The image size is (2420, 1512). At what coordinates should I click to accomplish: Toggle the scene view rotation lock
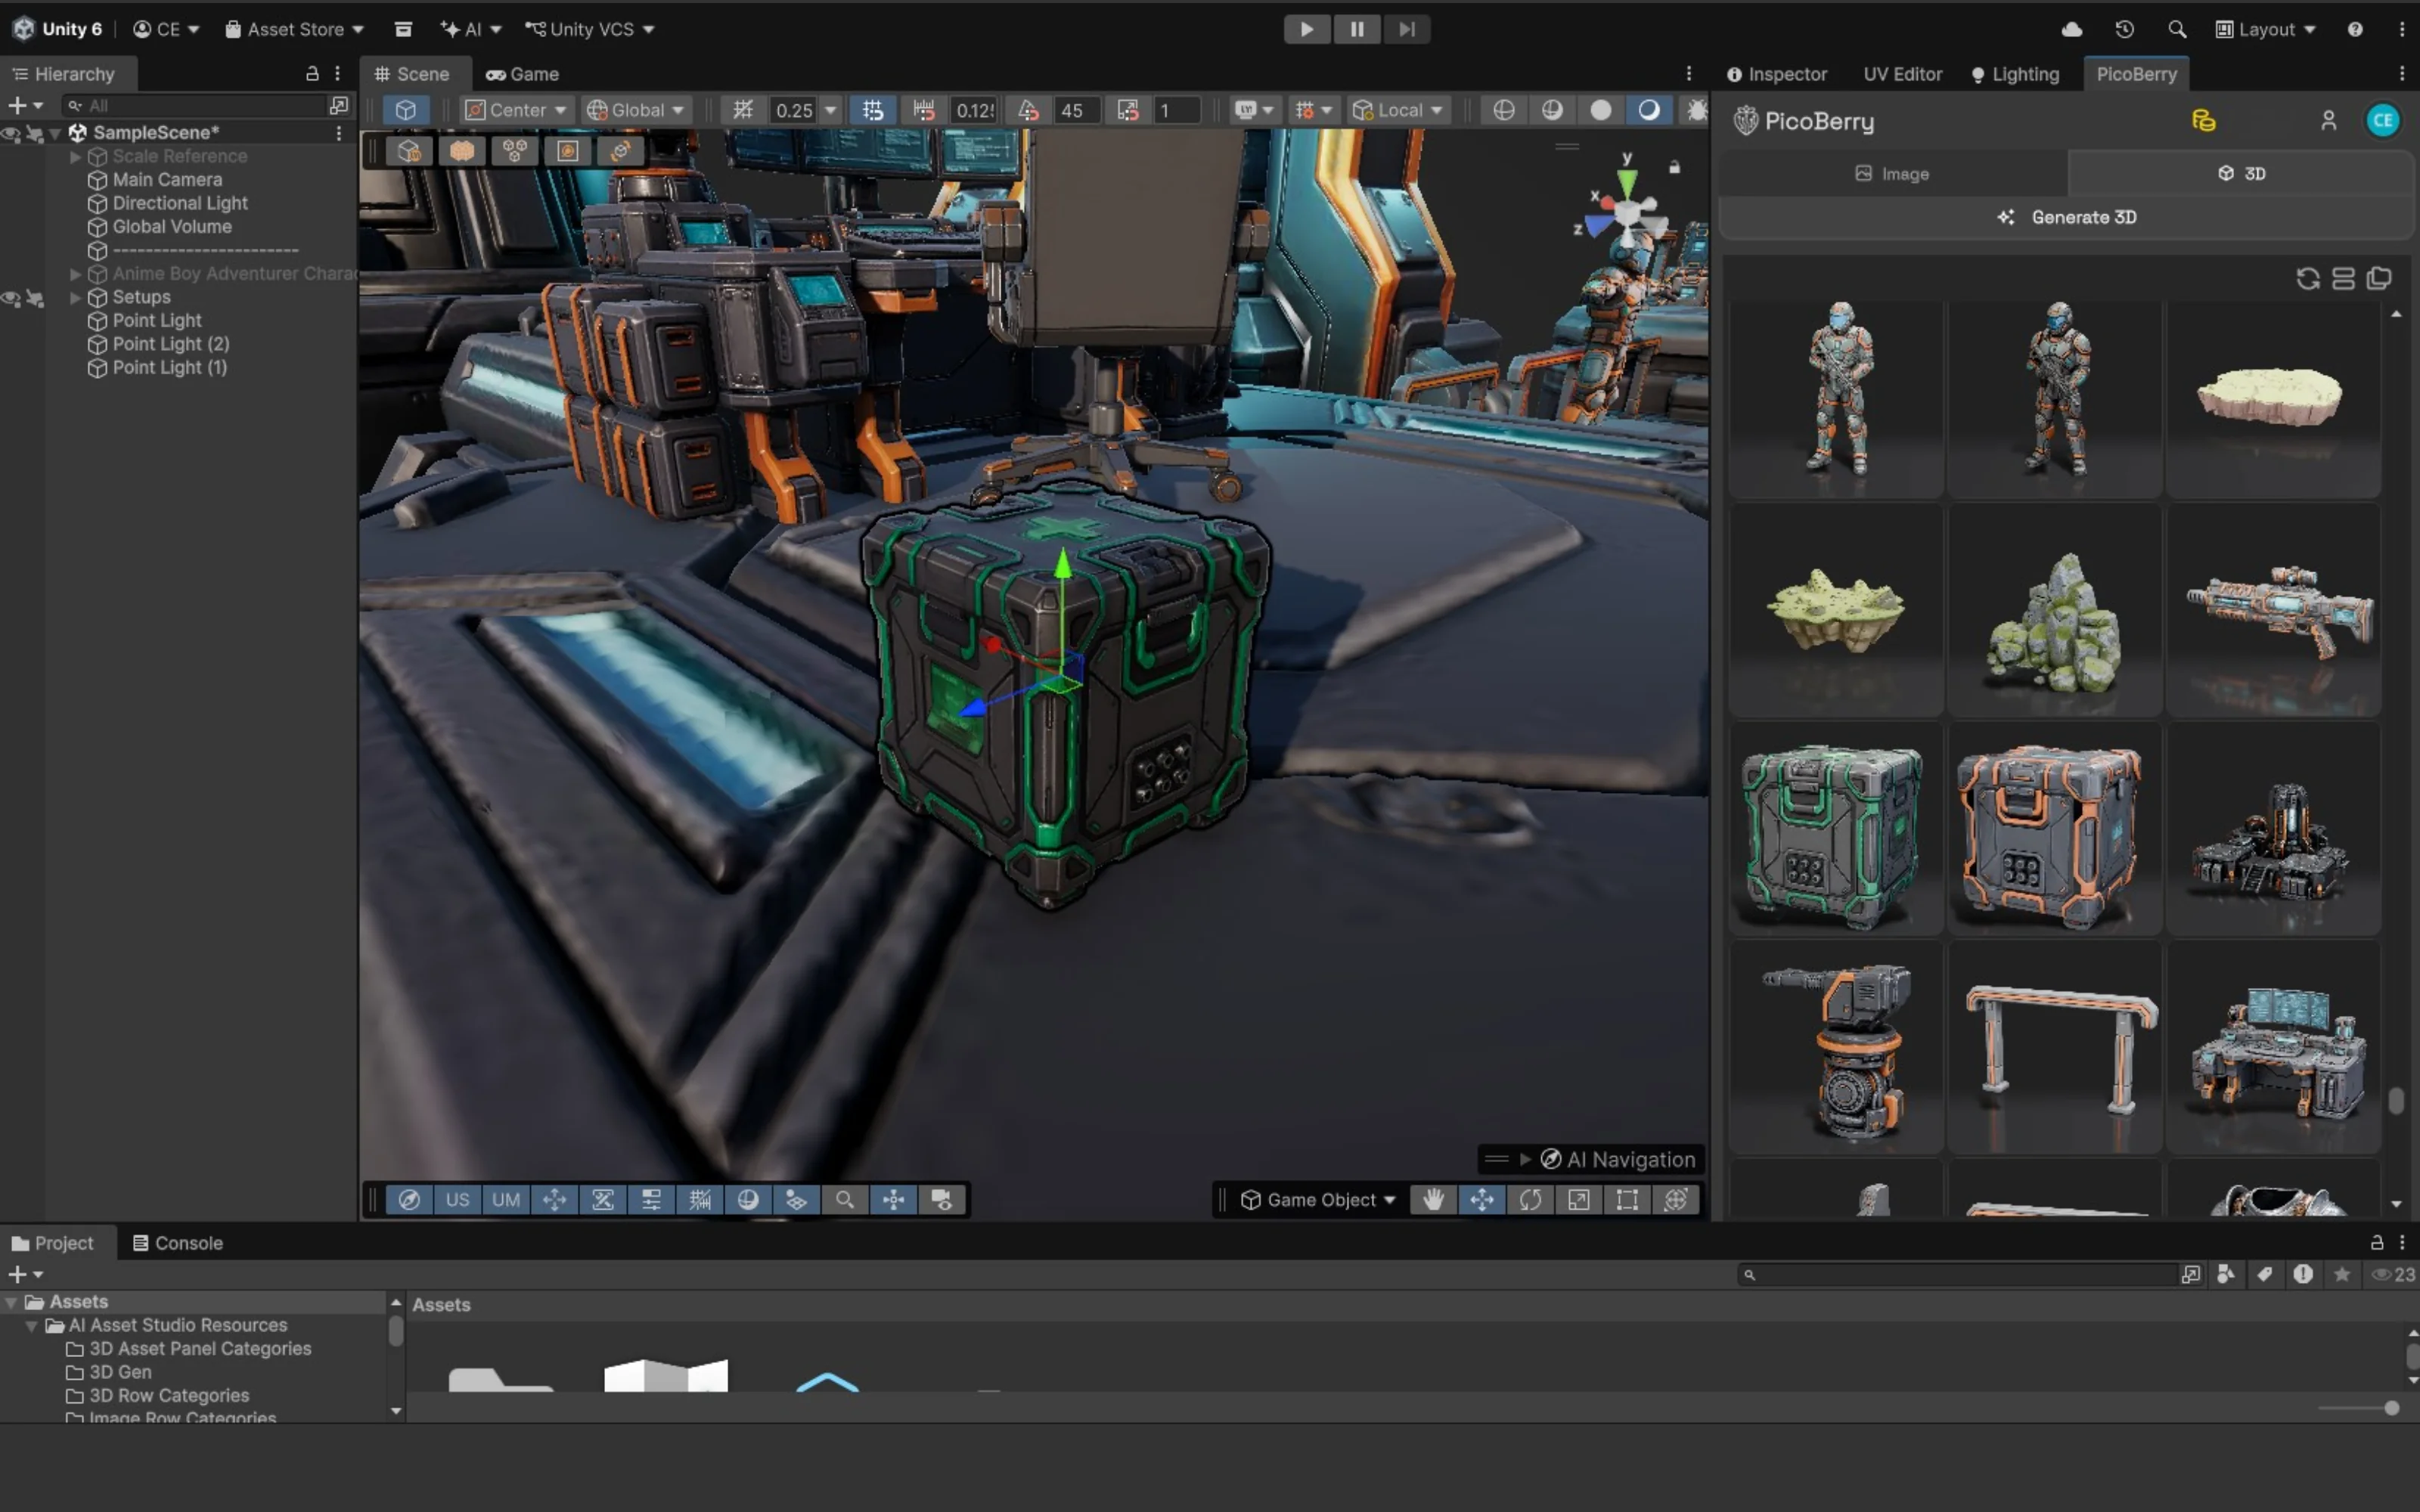pyautogui.click(x=1674, y=166)
